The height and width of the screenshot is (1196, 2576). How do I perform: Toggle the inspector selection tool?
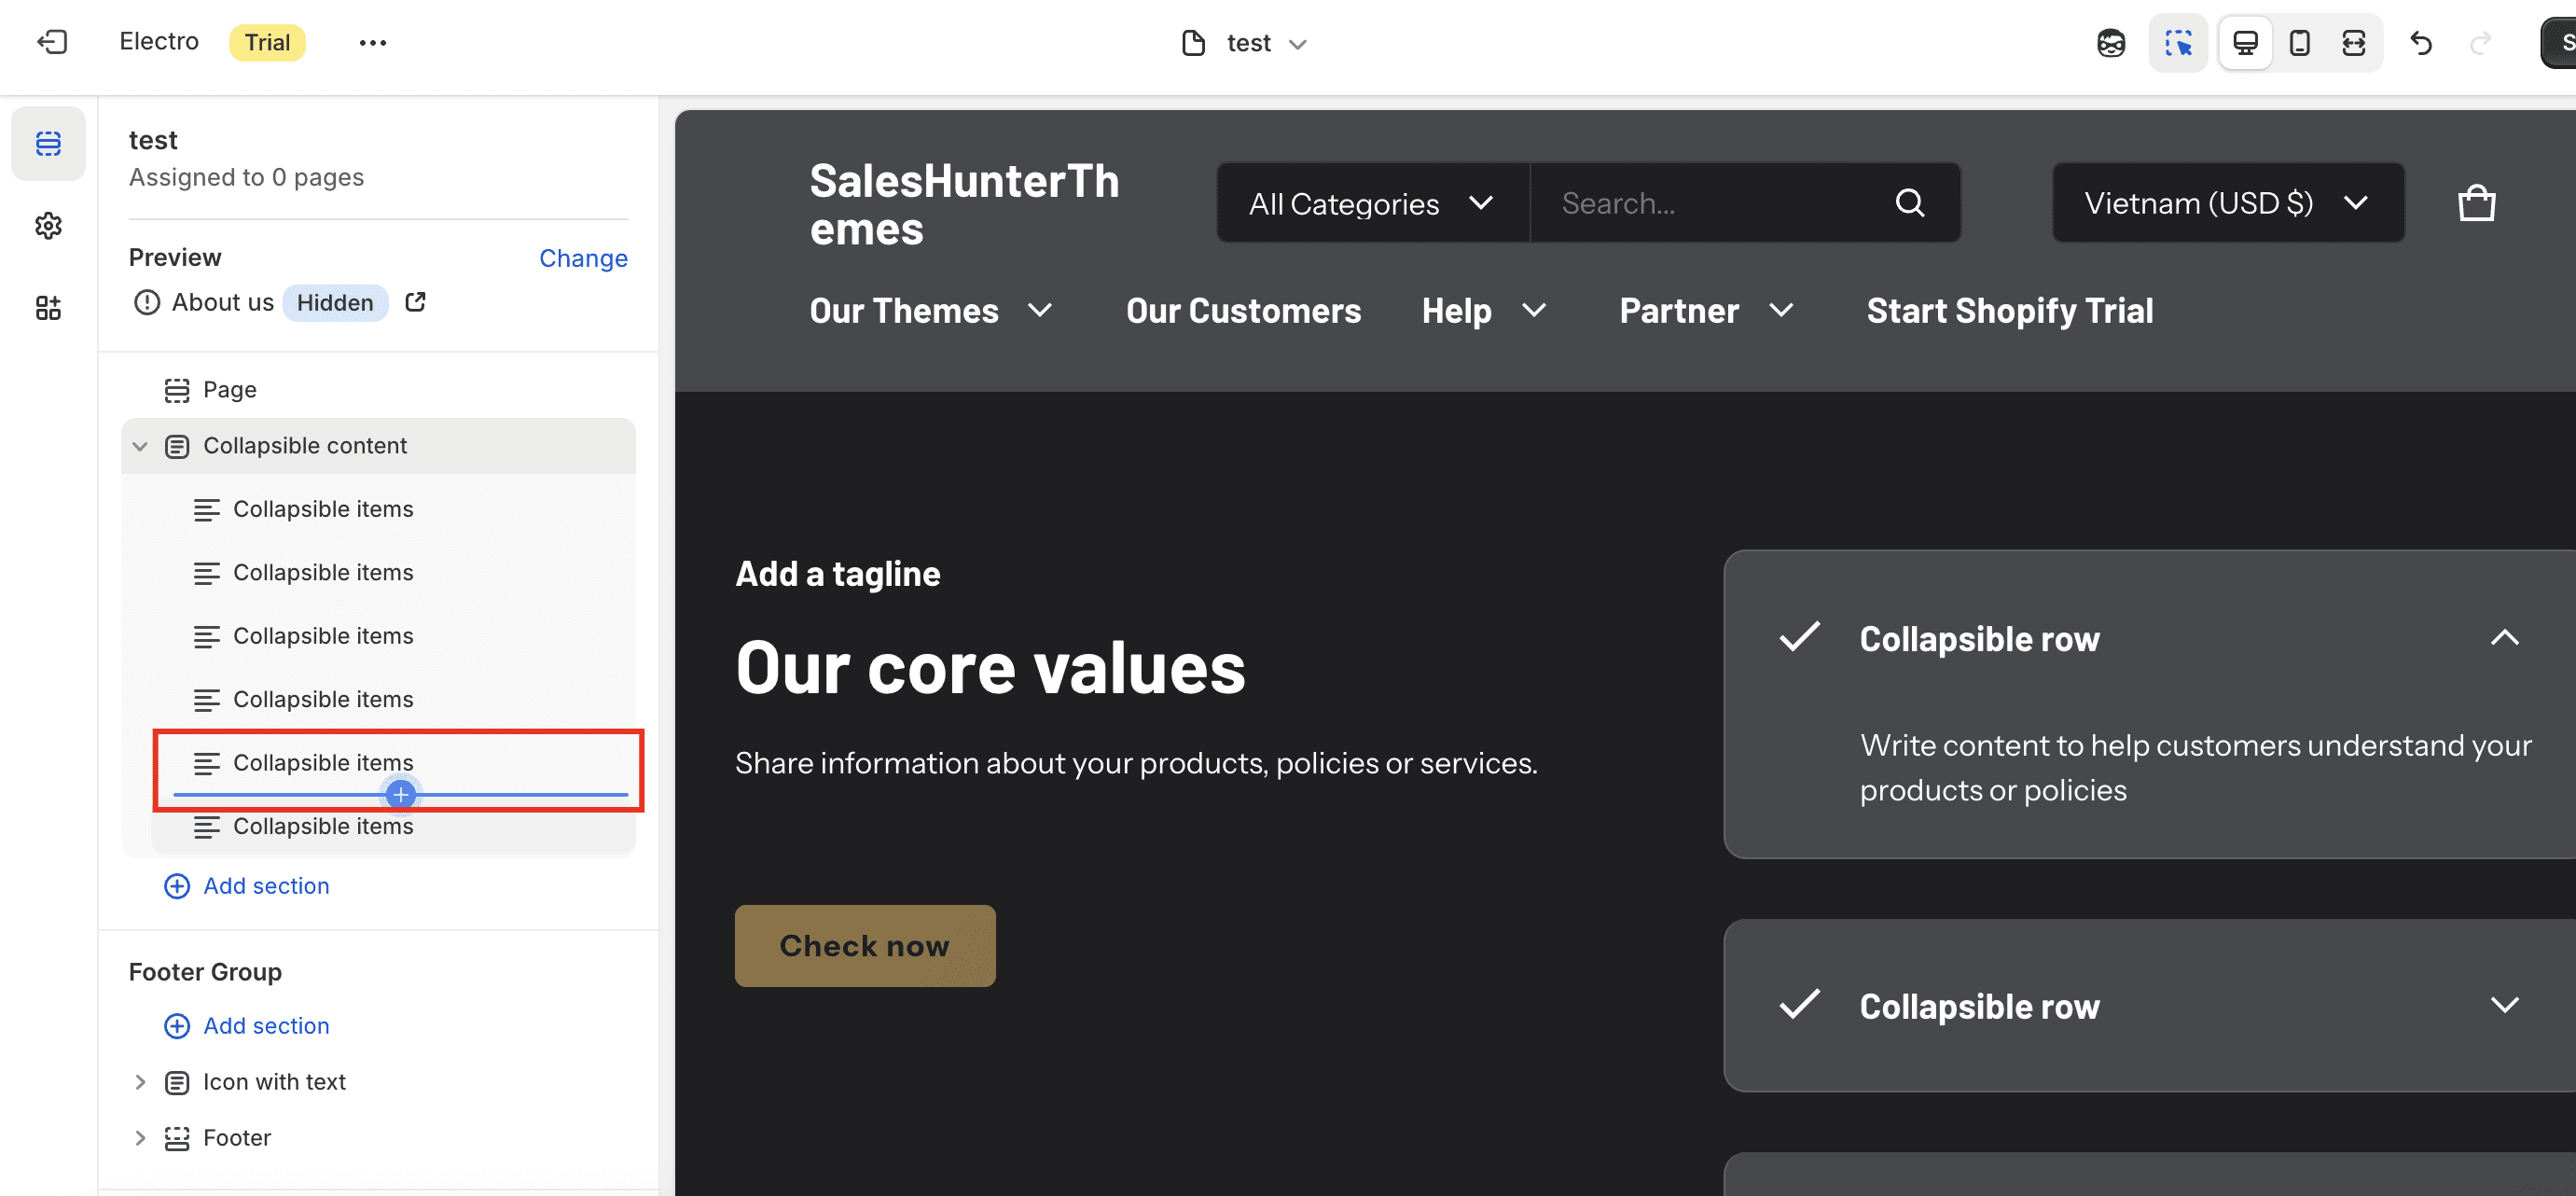click(x=2178, y=43)
